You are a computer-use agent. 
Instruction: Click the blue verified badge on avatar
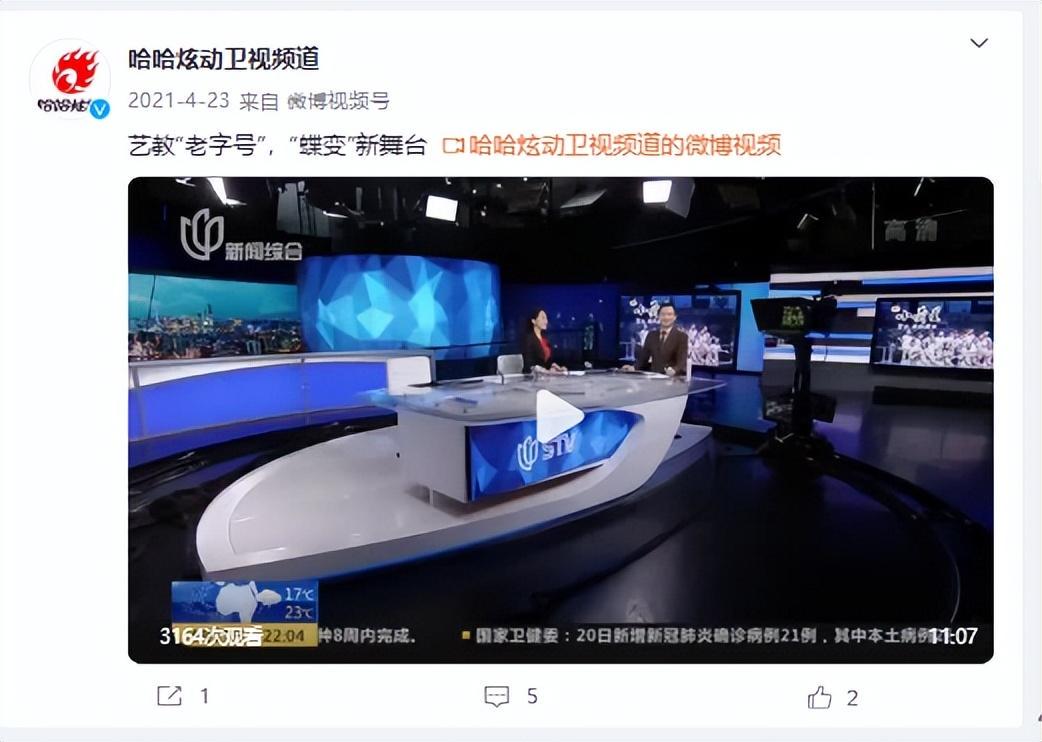point(100,108)
